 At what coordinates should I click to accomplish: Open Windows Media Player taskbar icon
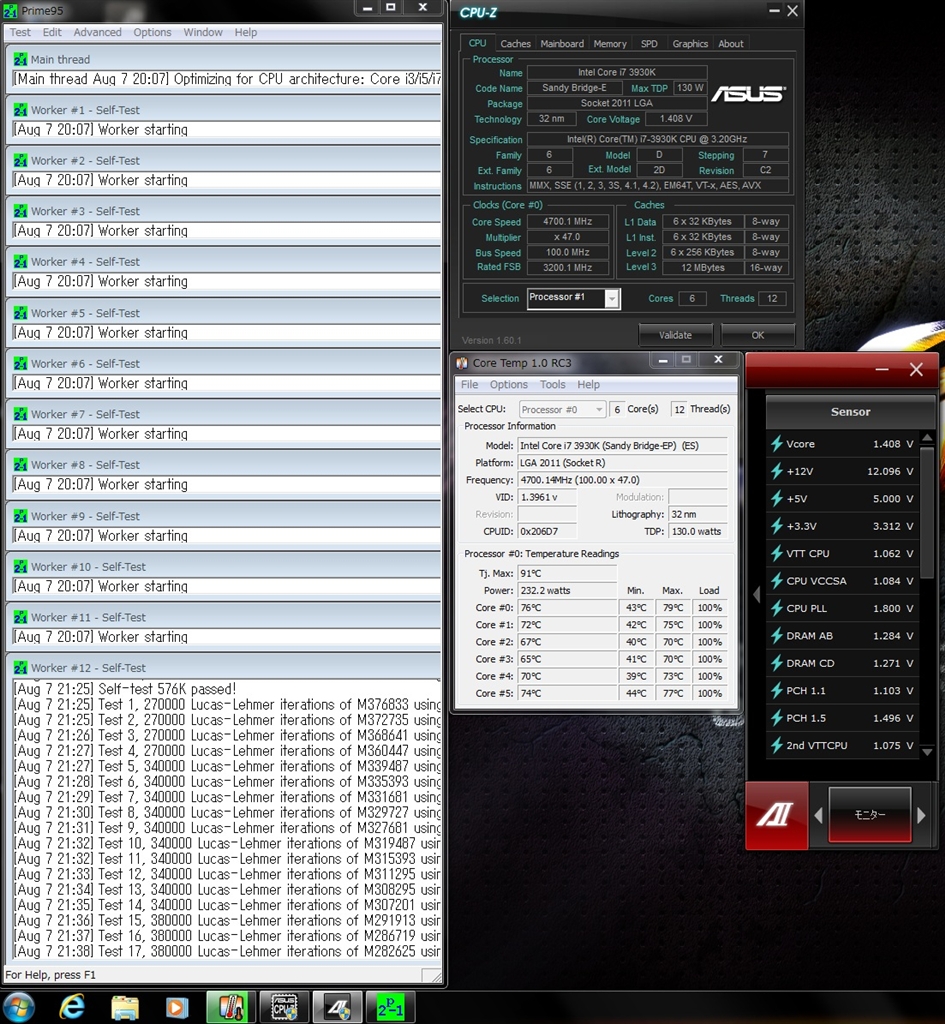click(176, 1006)
